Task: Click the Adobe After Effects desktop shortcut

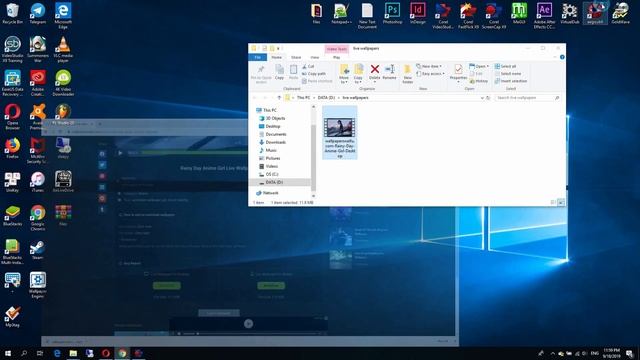Action: [544, 16]
